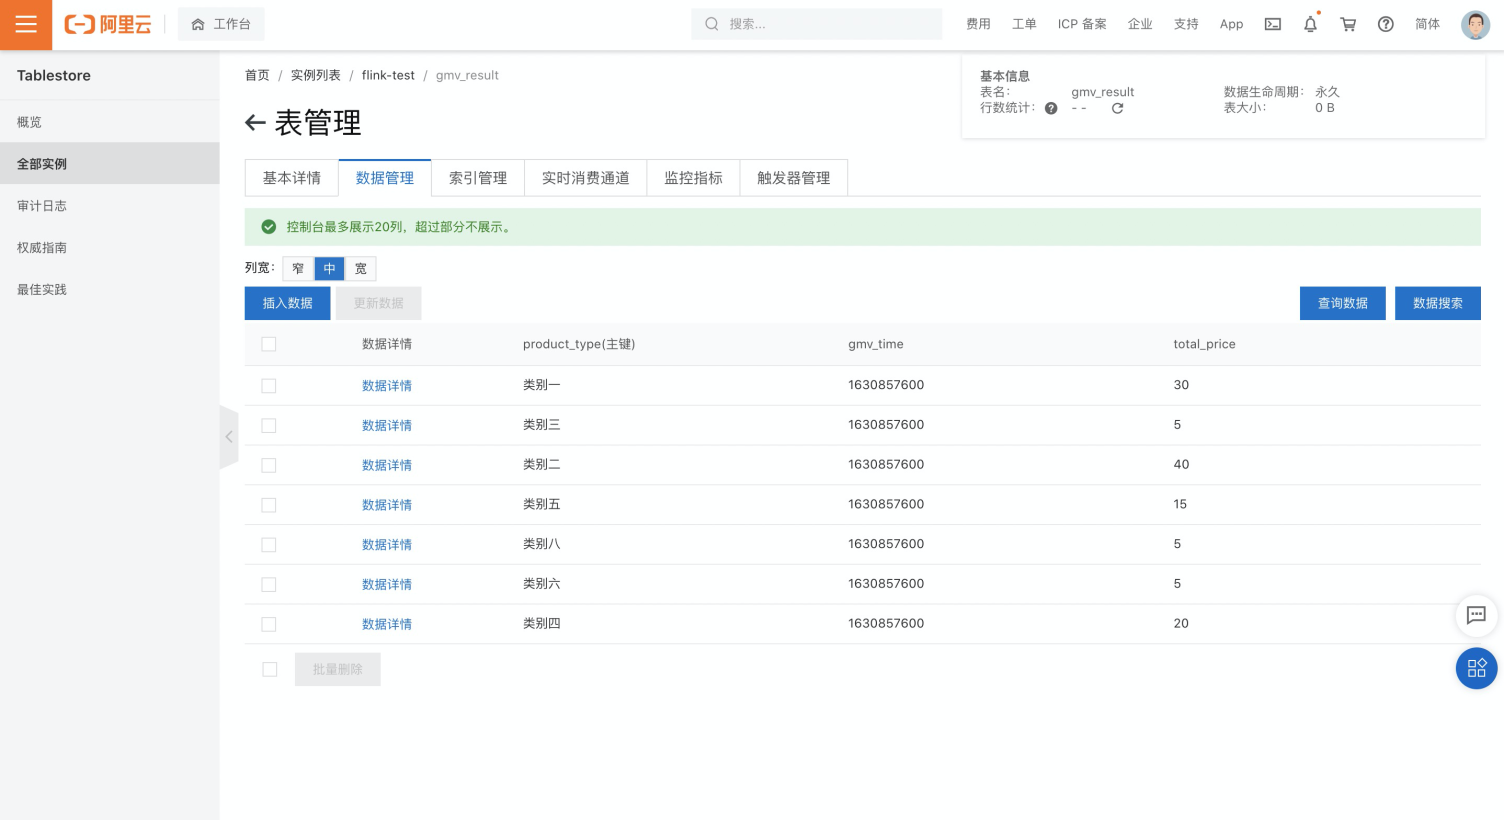
Task: Select the checkbox for row 类别四
Action: tap(269, 624)
